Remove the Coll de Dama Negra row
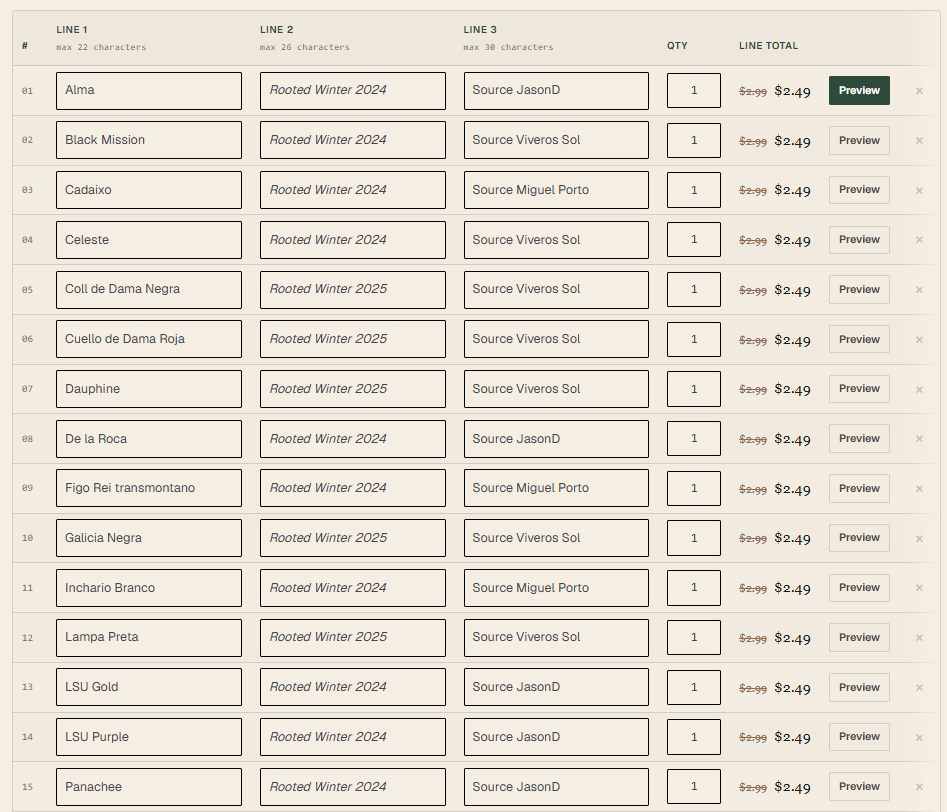 pyautogui.click(x=919, y=290)
